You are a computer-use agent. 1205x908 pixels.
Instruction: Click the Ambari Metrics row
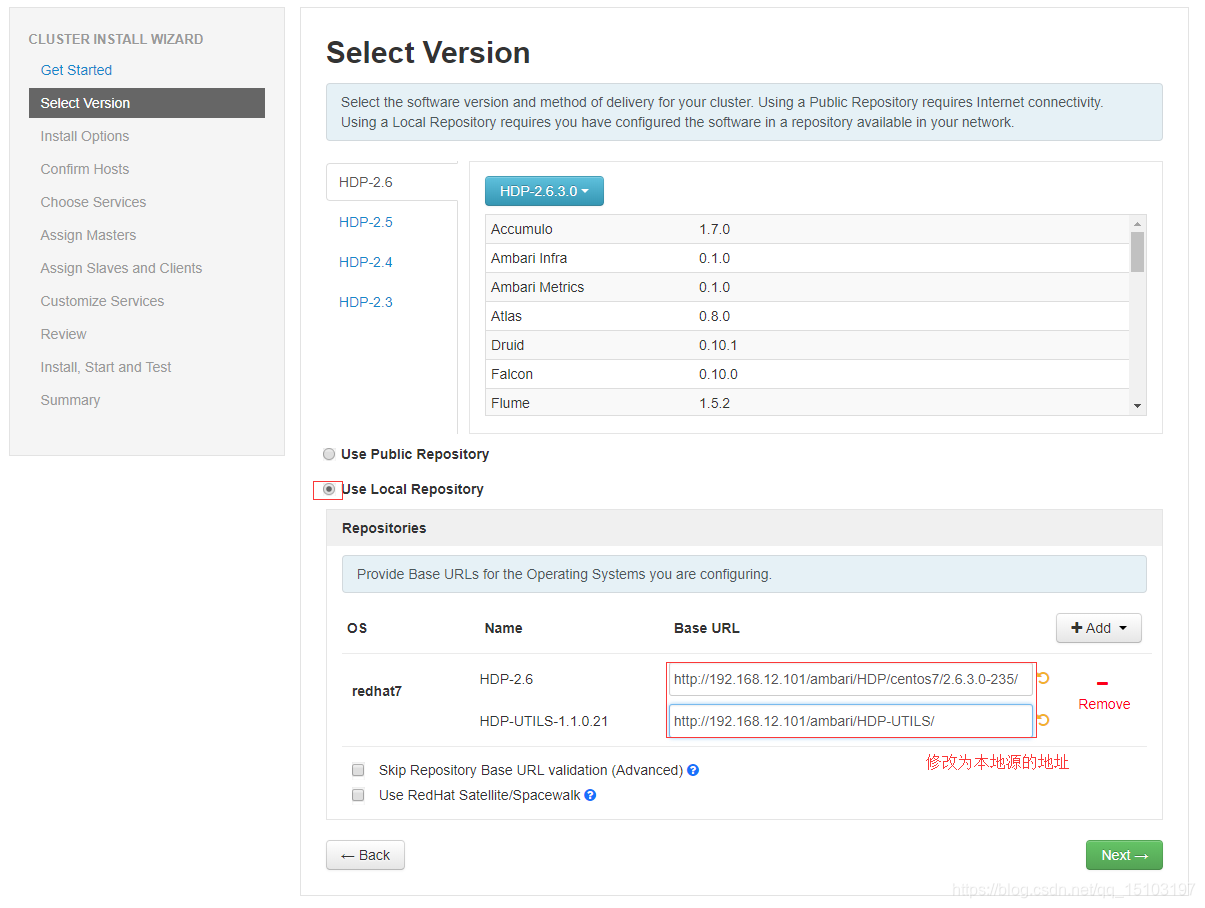[x=807, y=287]
